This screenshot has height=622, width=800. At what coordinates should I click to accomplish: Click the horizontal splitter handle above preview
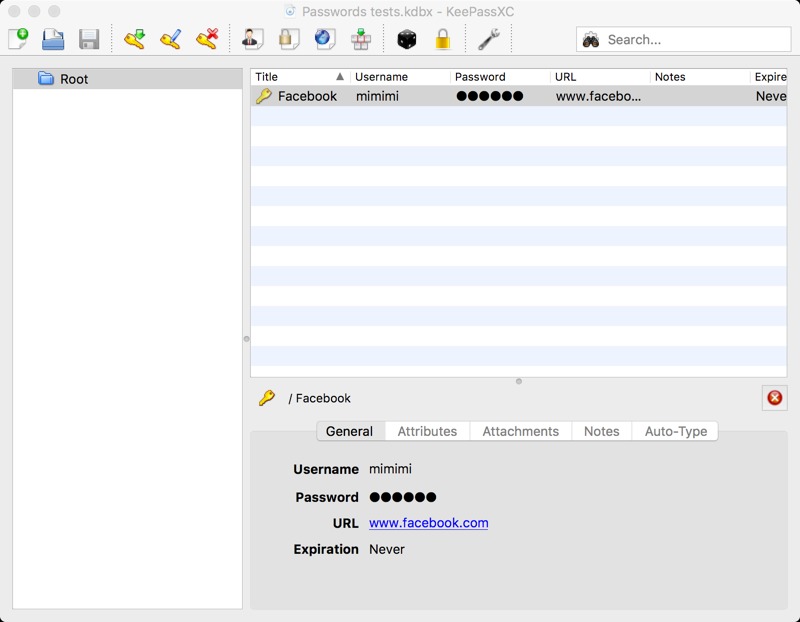[x=519, y=381]
